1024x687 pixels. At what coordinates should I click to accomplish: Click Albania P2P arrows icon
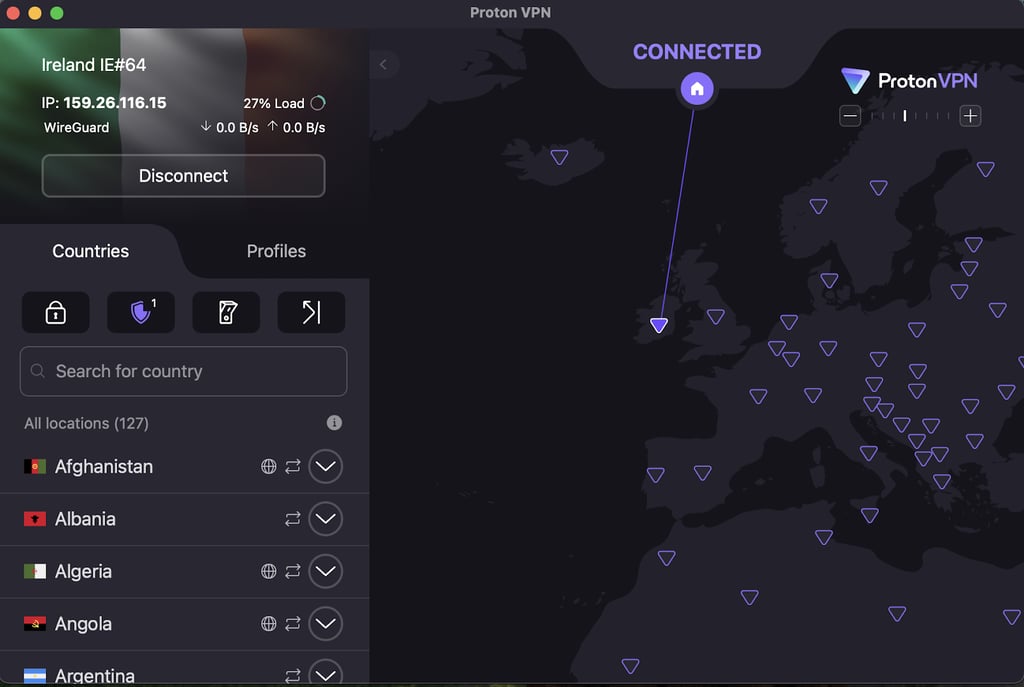click(x=293, y=519)
